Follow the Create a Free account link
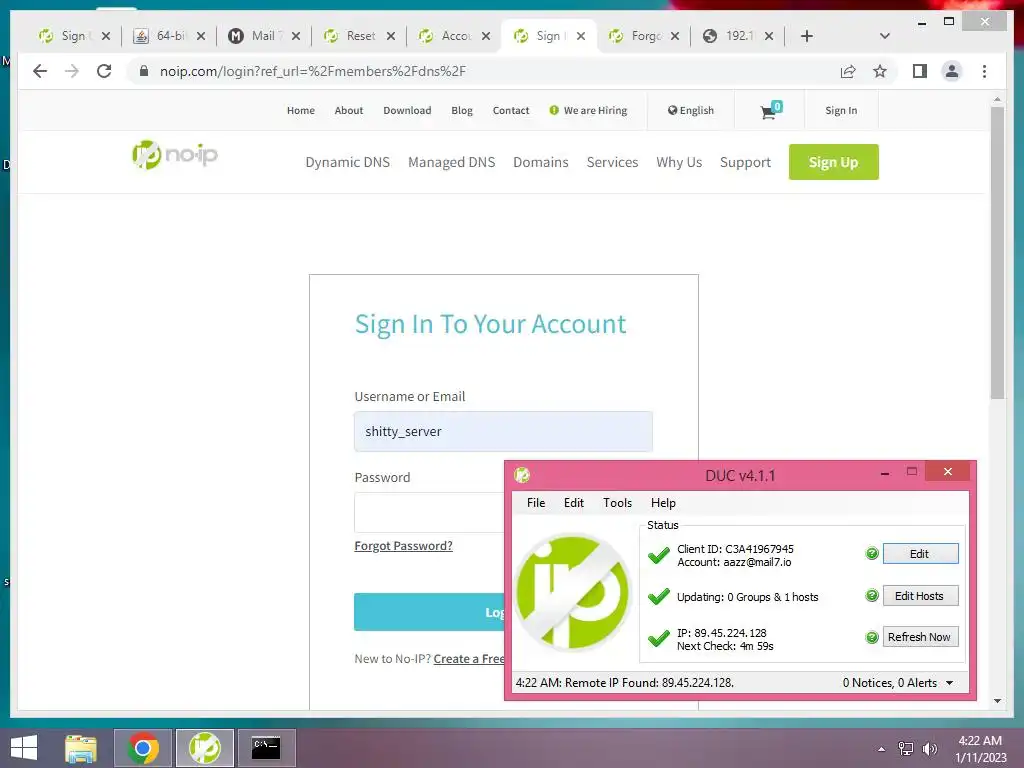The width and height of the screenshot is (1024, 768). pos(469,659)
